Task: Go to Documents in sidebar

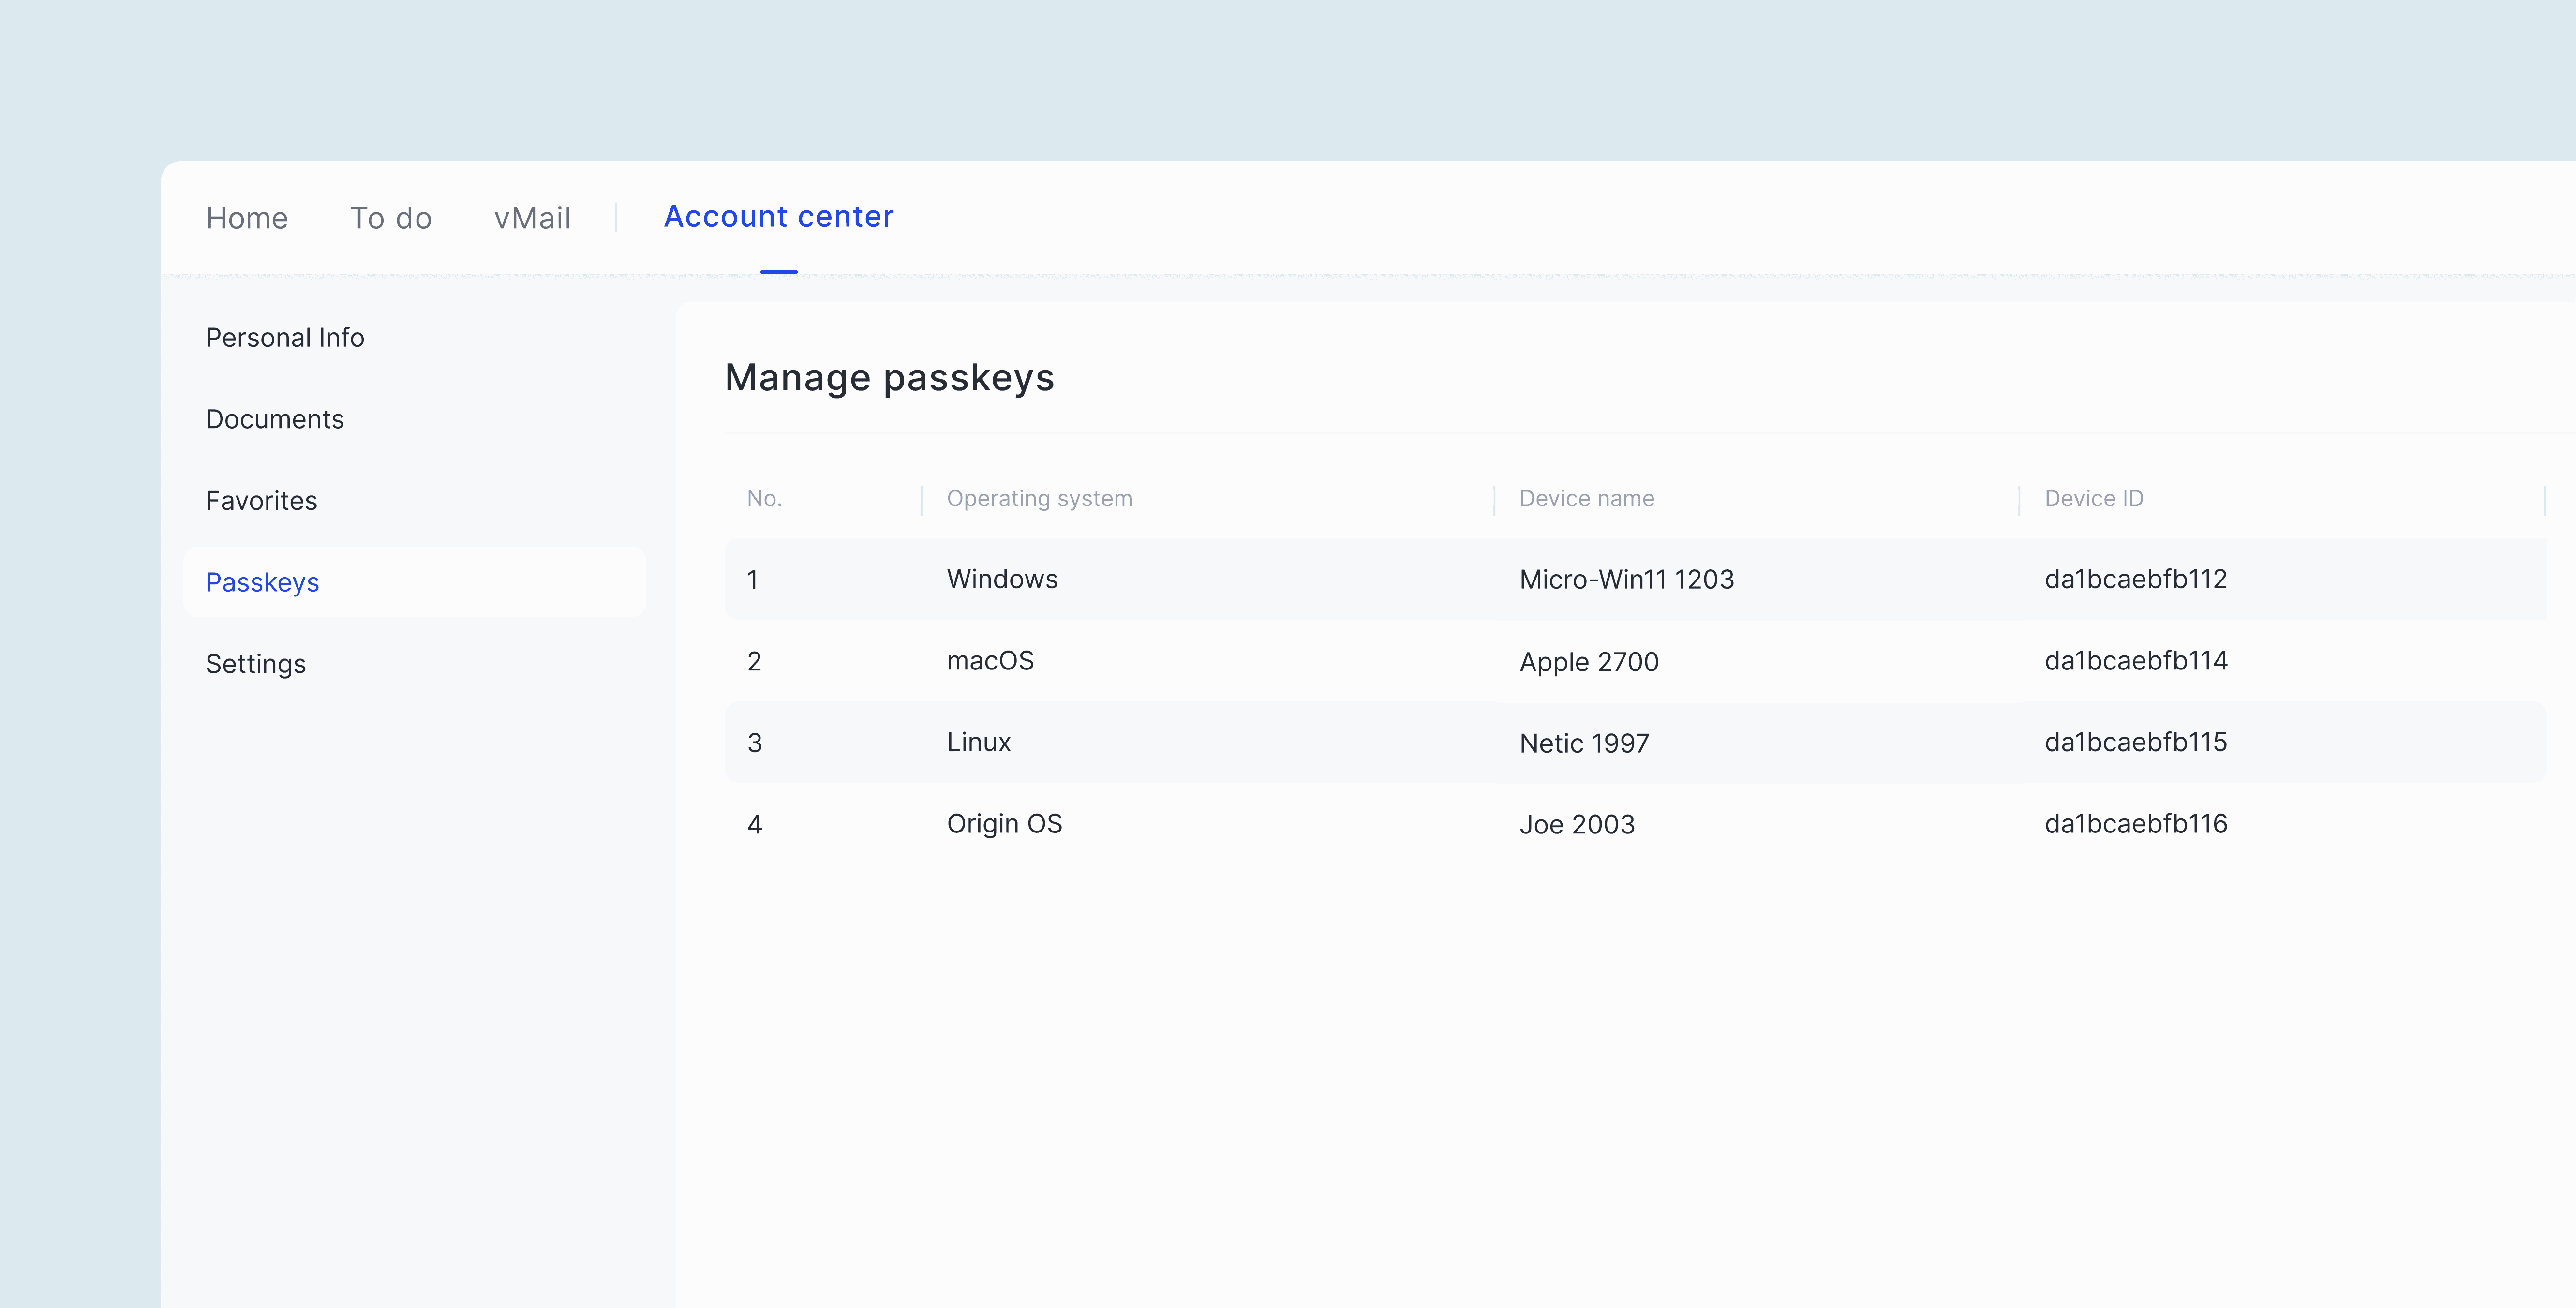Action: (x=275, y=419)
